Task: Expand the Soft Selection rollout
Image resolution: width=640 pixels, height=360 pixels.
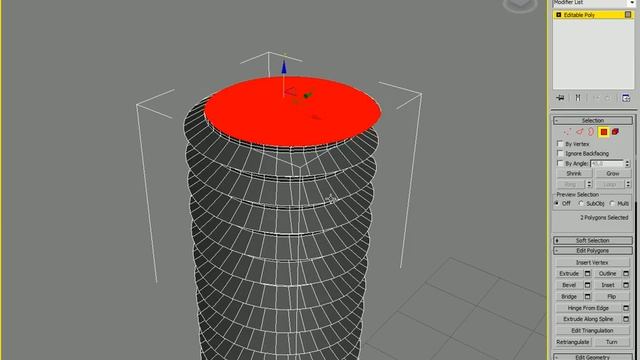Action: (593, 240)
